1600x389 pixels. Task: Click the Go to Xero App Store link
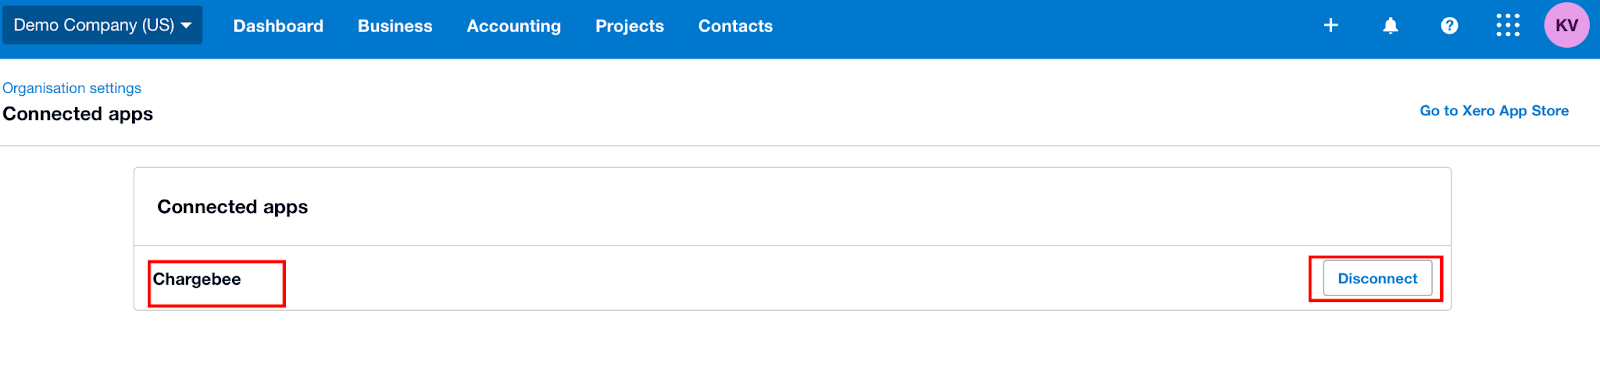tap(1494, 111)
